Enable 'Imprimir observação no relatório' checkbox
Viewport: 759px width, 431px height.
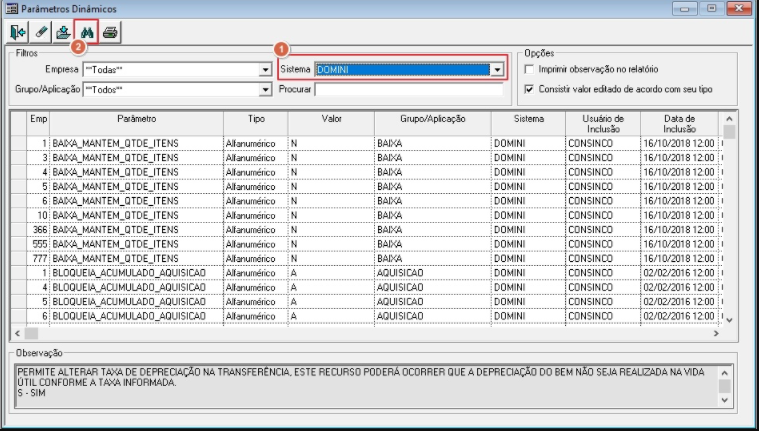point(530,69)
